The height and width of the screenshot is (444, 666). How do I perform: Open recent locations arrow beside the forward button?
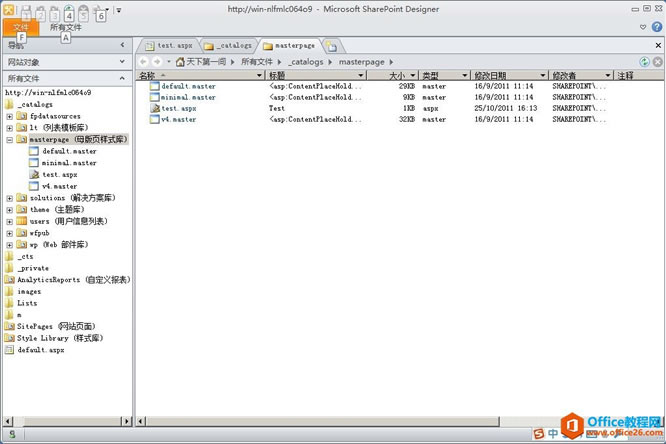tap(169, 62)
